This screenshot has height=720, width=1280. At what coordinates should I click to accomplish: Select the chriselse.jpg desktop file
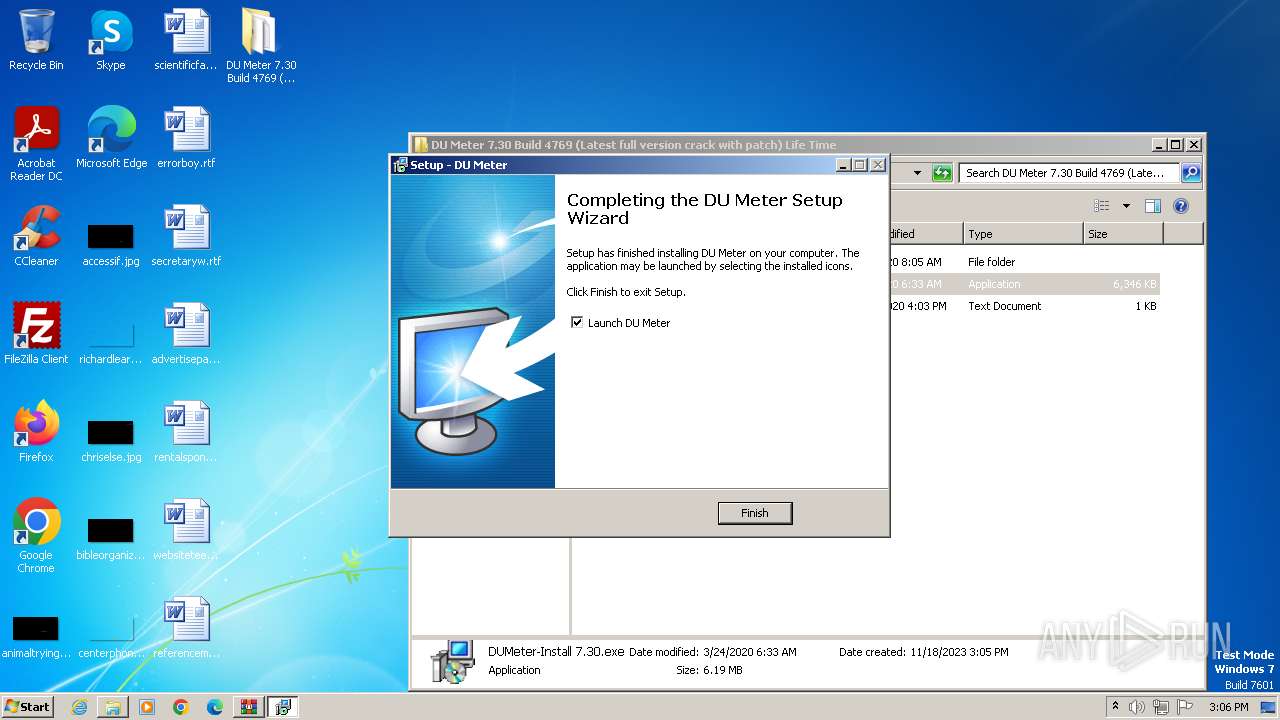(111, 441)
